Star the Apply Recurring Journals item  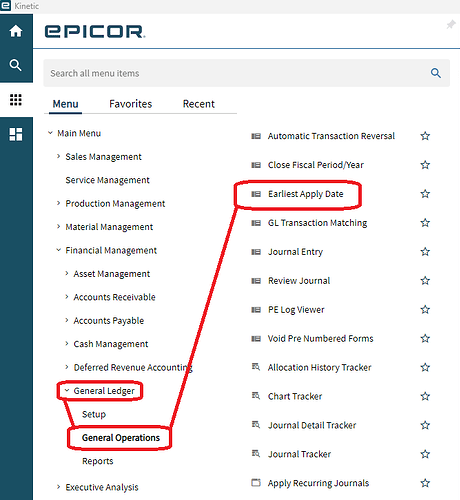tap(425, 483)
